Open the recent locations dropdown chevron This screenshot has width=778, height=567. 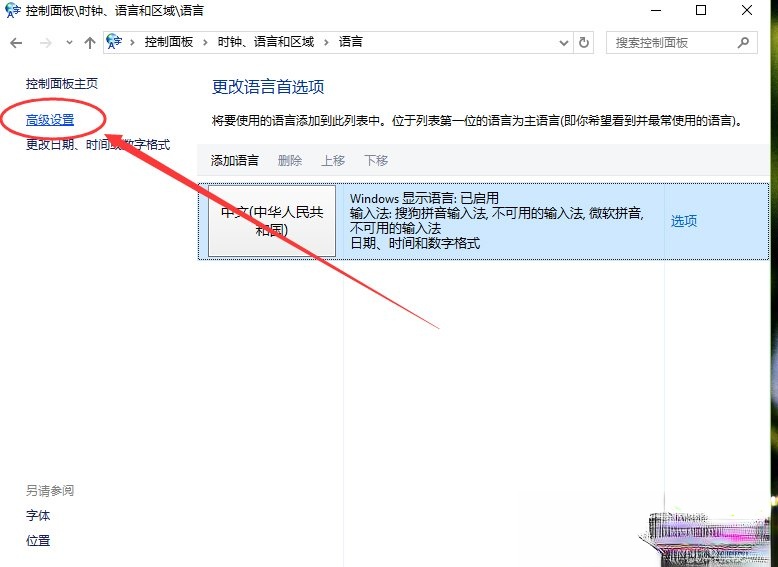point(69,43)
